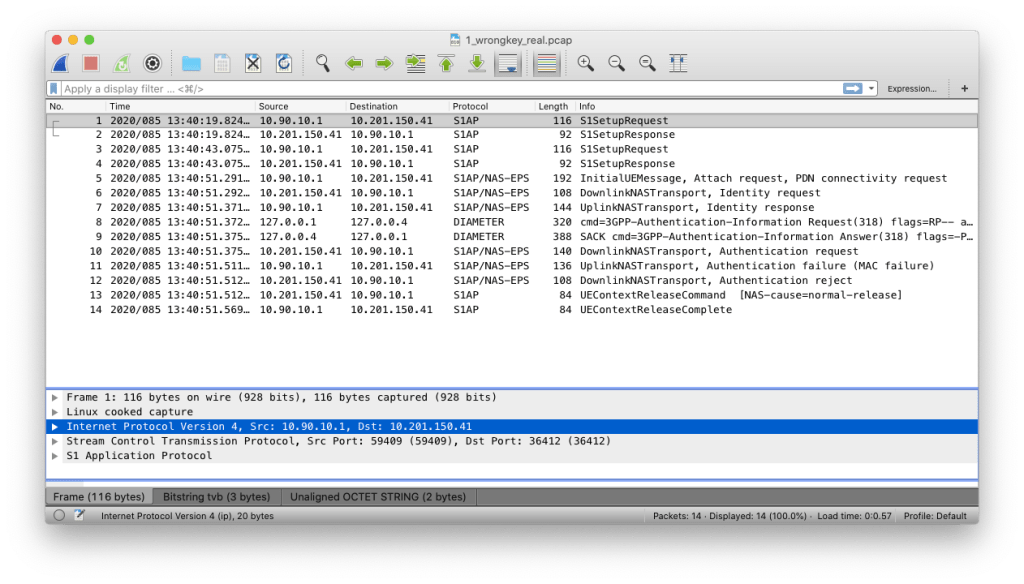
Task: Zoom in on packet list text
Action: click(585, 63)
